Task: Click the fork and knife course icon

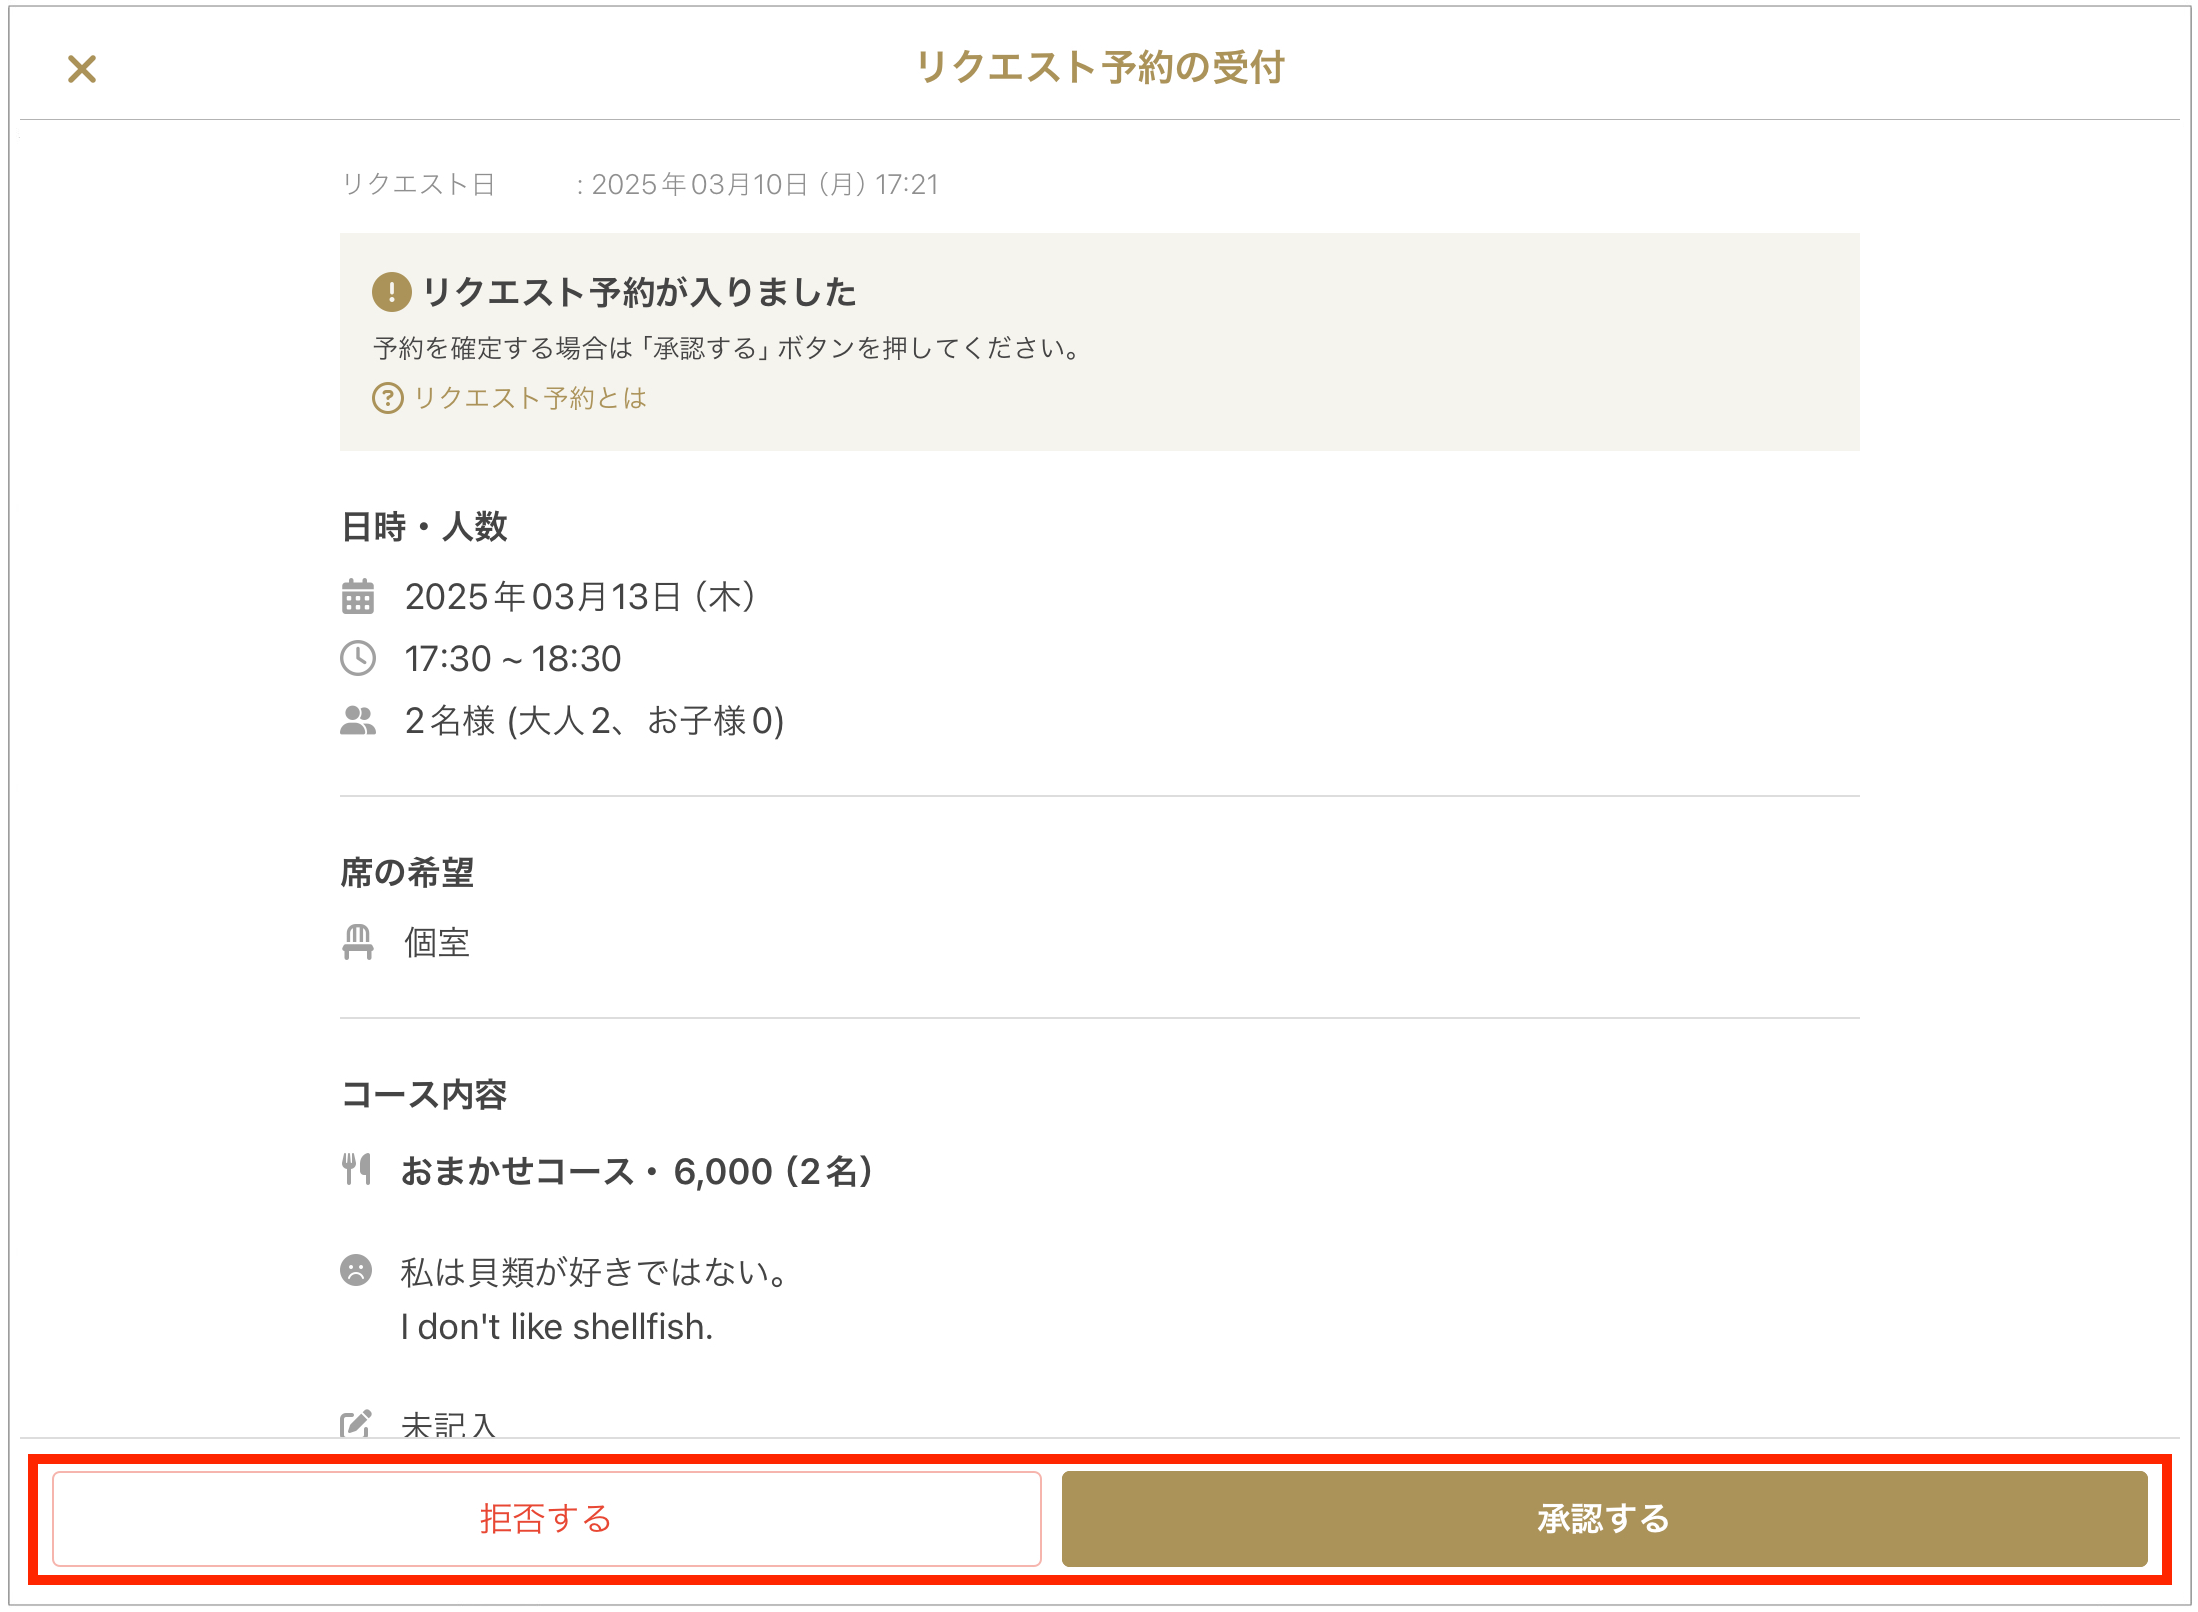Action: [357, 1169]
